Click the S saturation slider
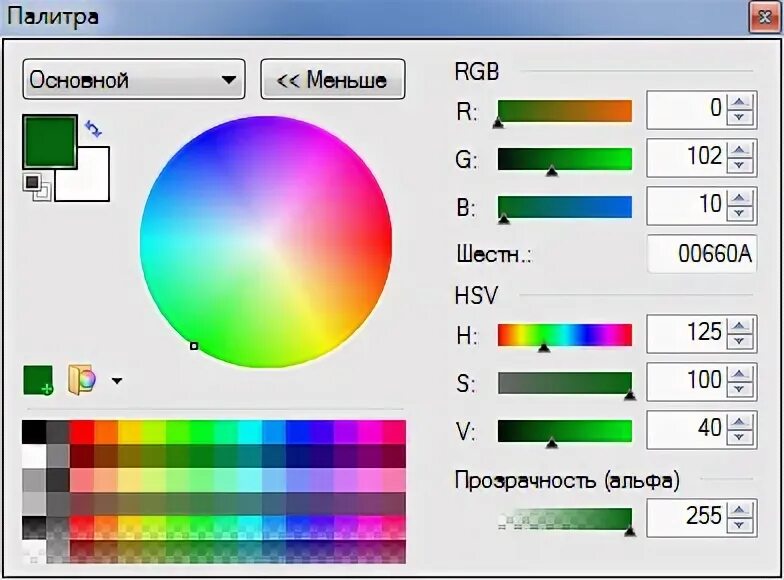This screenshot has width=784, height=580. click(x=564, y=383)
